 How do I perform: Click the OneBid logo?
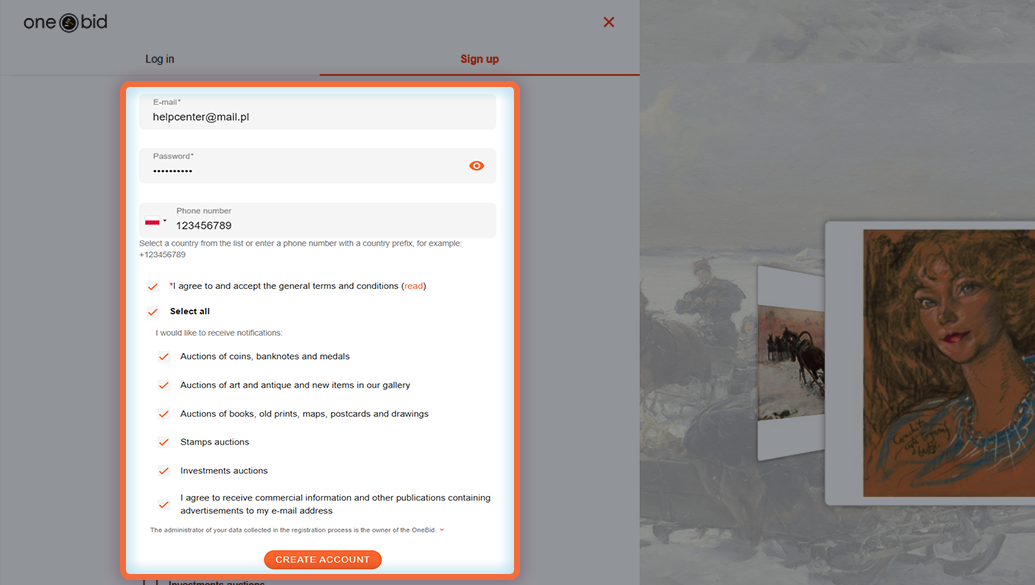tap(65, 22)
